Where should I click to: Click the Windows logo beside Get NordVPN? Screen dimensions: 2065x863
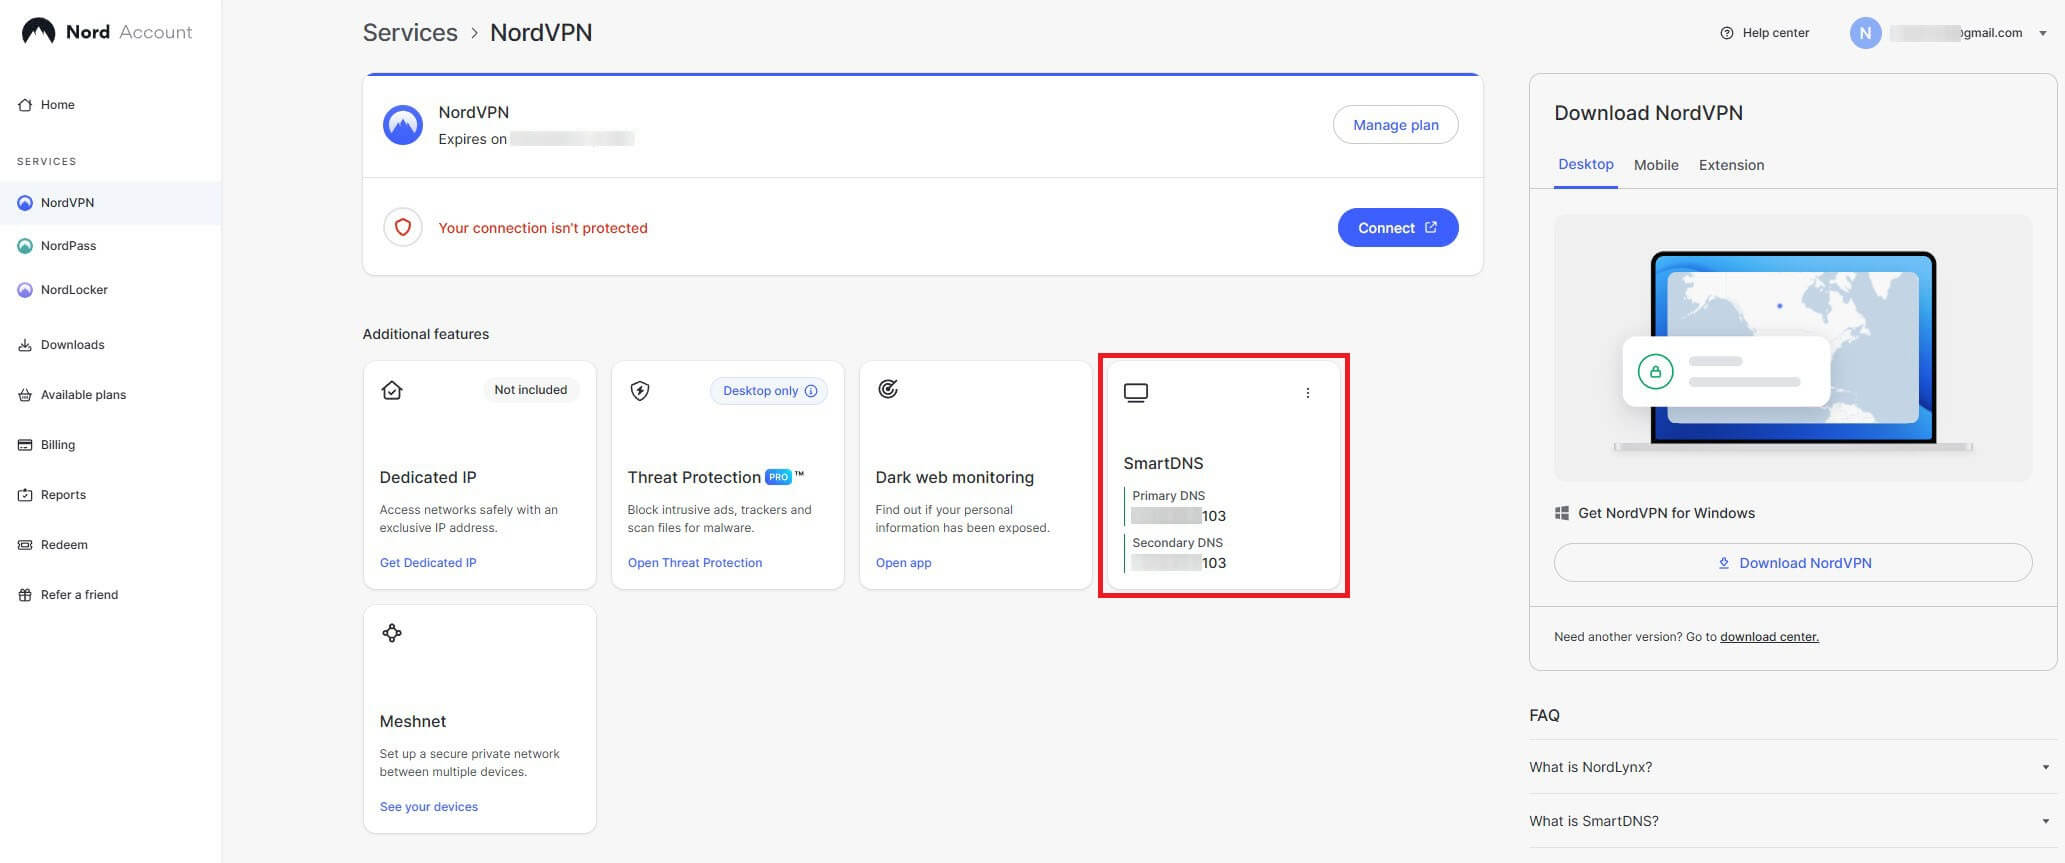point(1562,513)
